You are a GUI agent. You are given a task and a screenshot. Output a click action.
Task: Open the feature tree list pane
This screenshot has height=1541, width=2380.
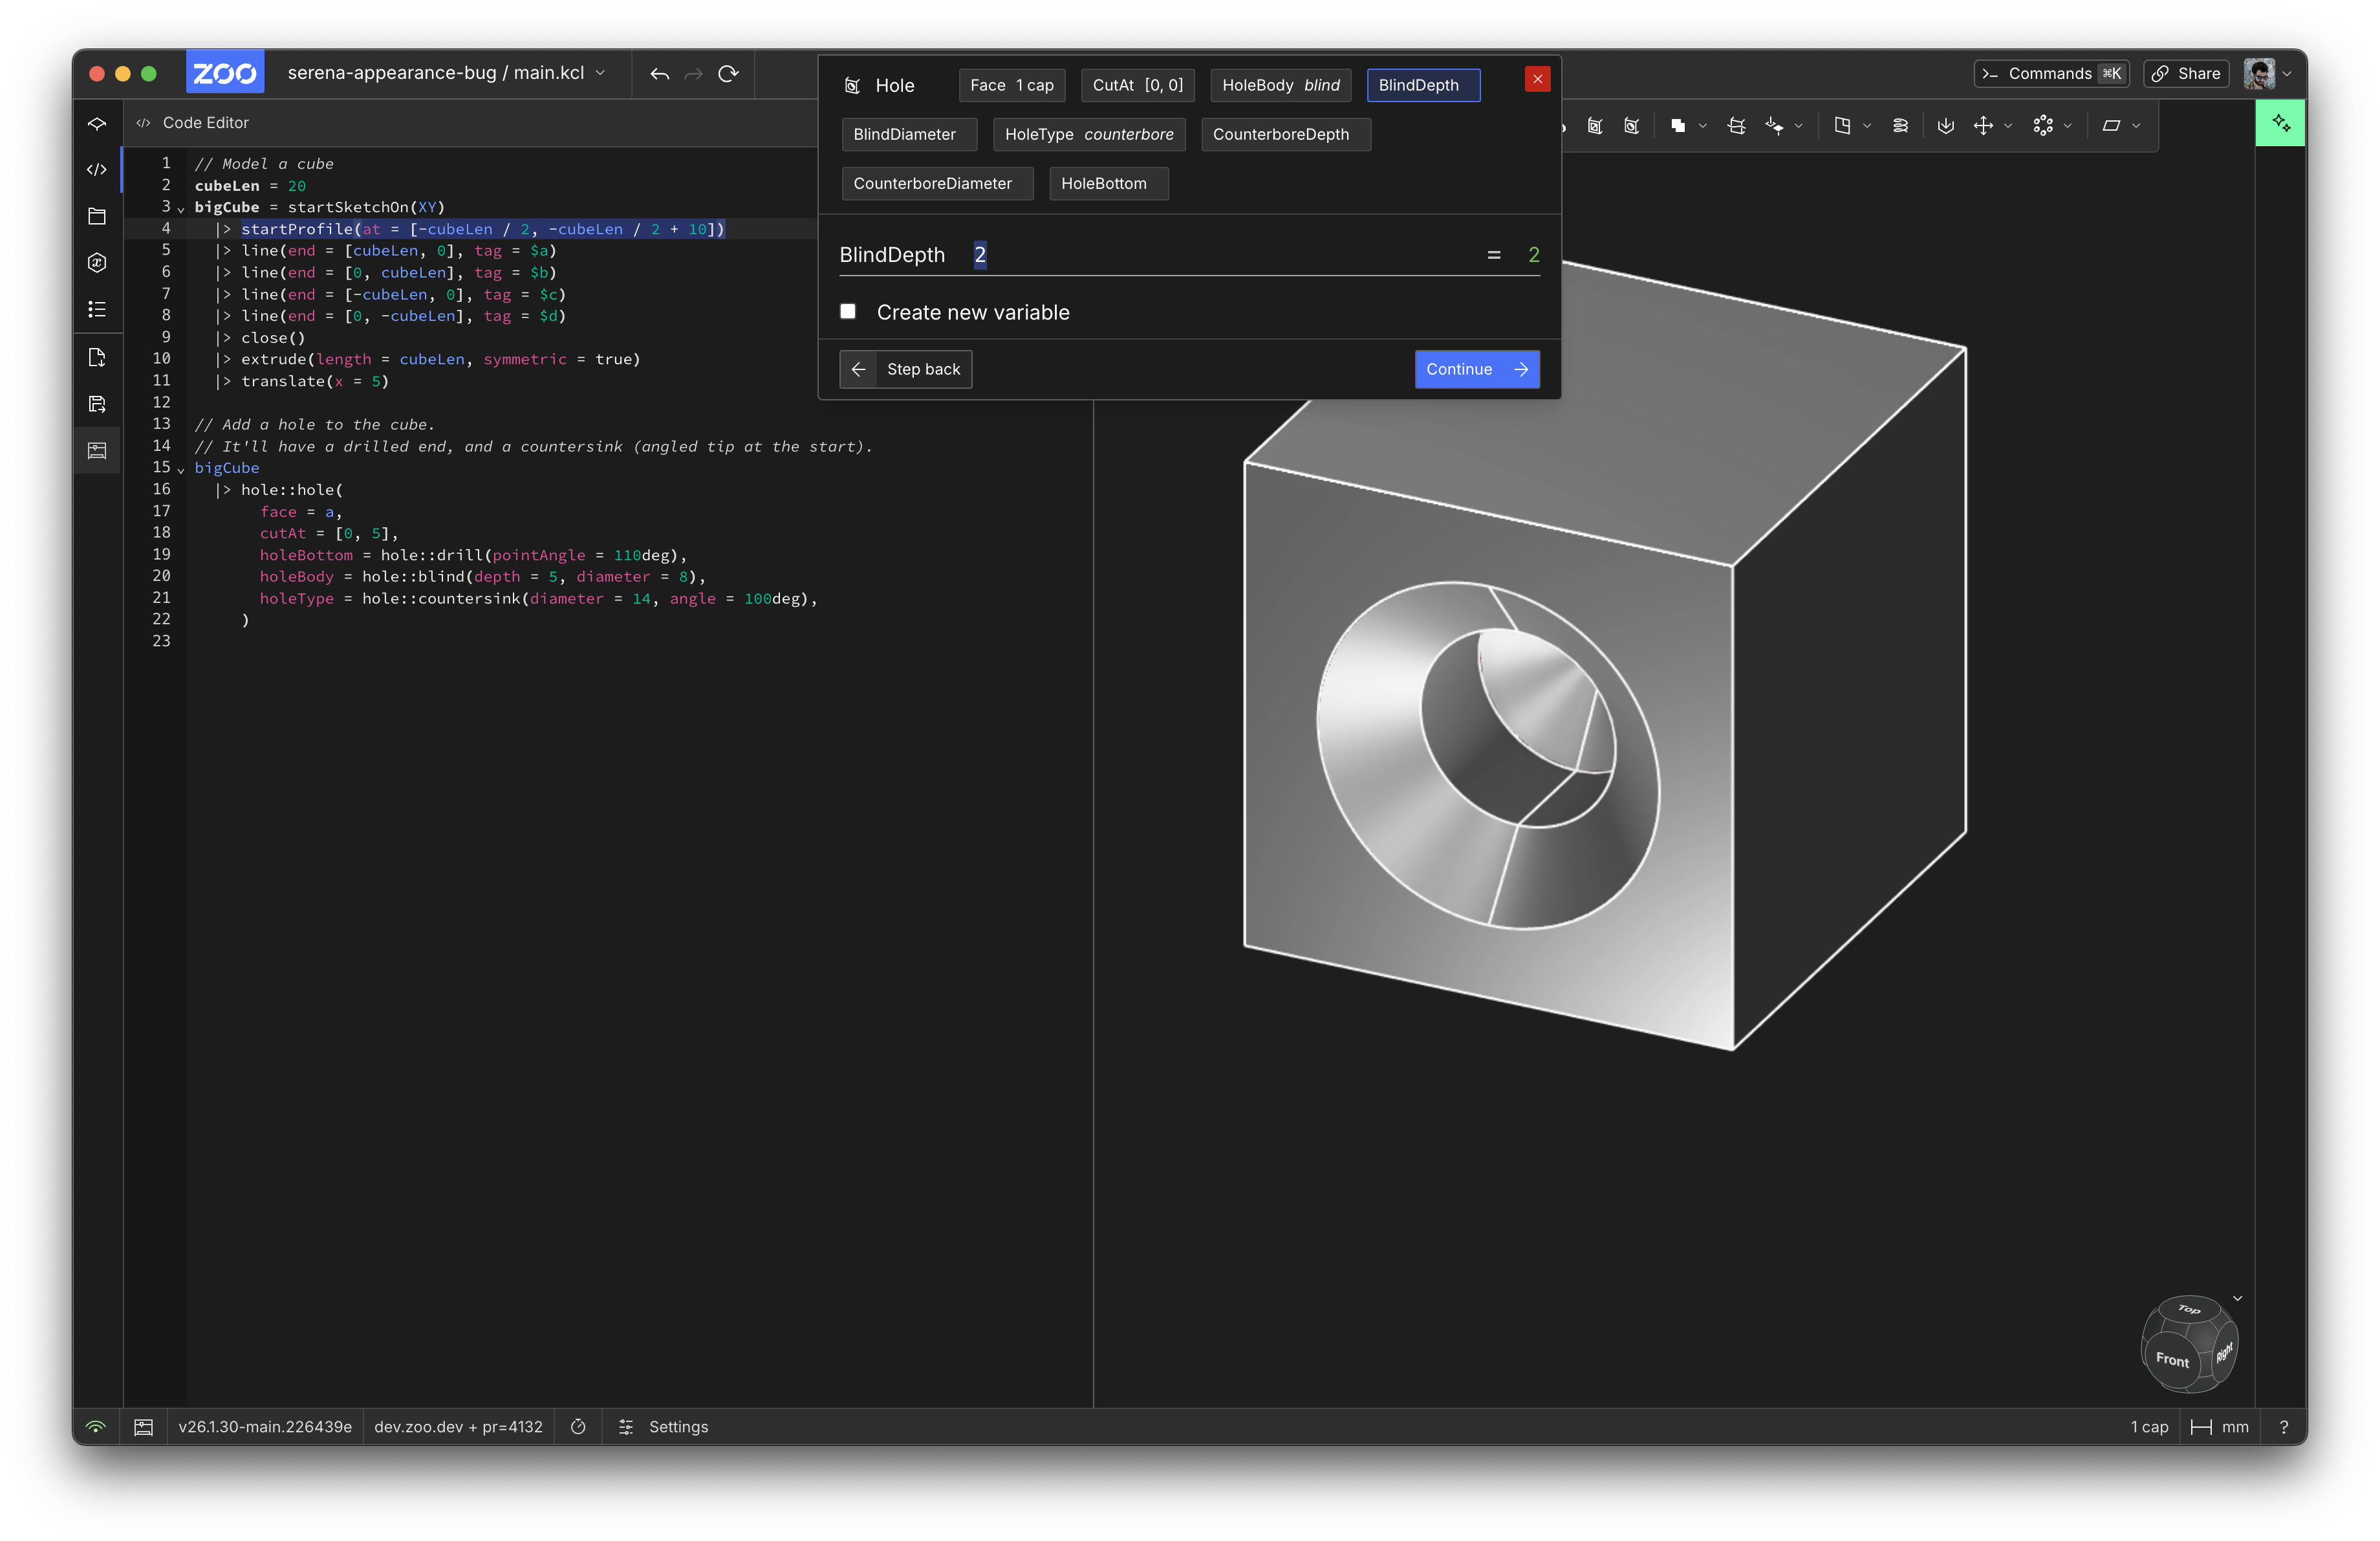[97, 309]
